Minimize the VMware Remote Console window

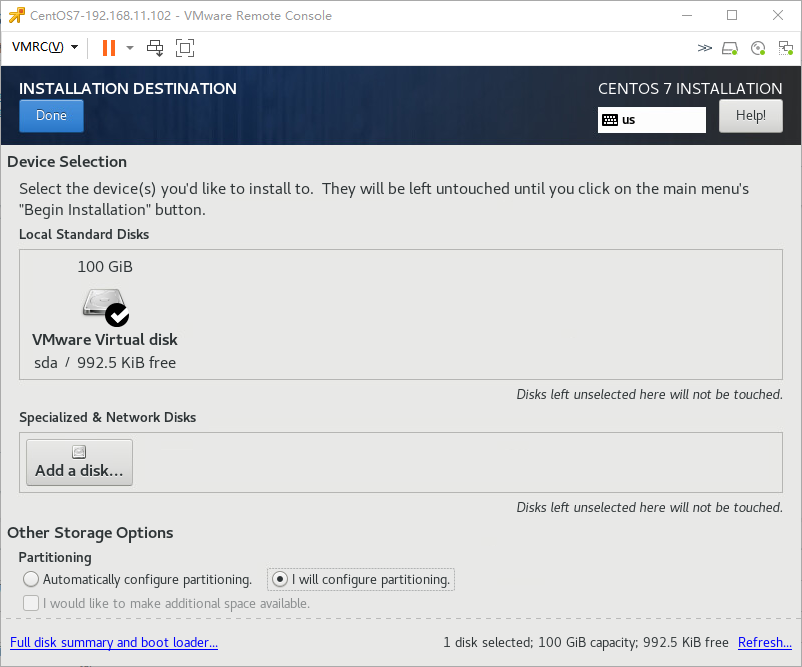[x=687, y=15]
